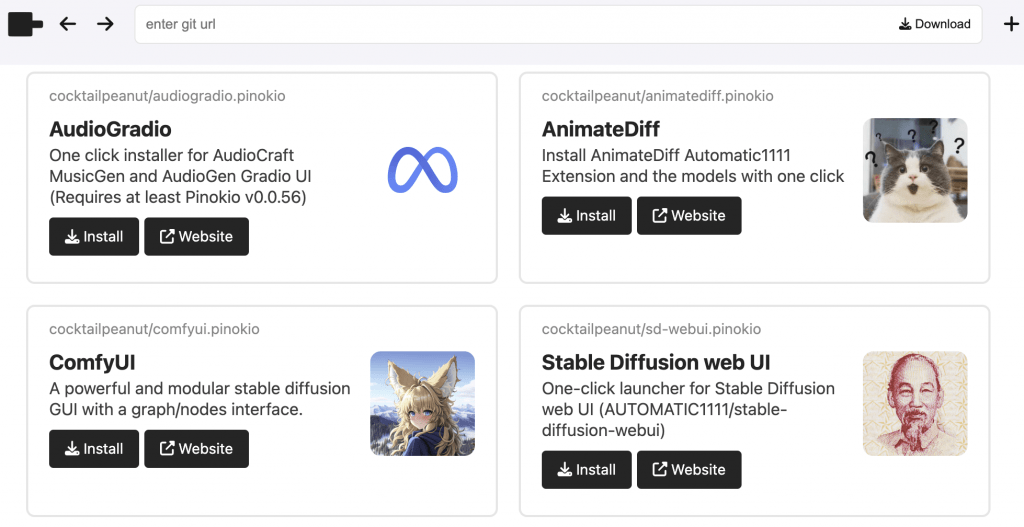Click the red banknote portrait thumbnail
This screenshot has height=527, width=1024.
[915, 404]
